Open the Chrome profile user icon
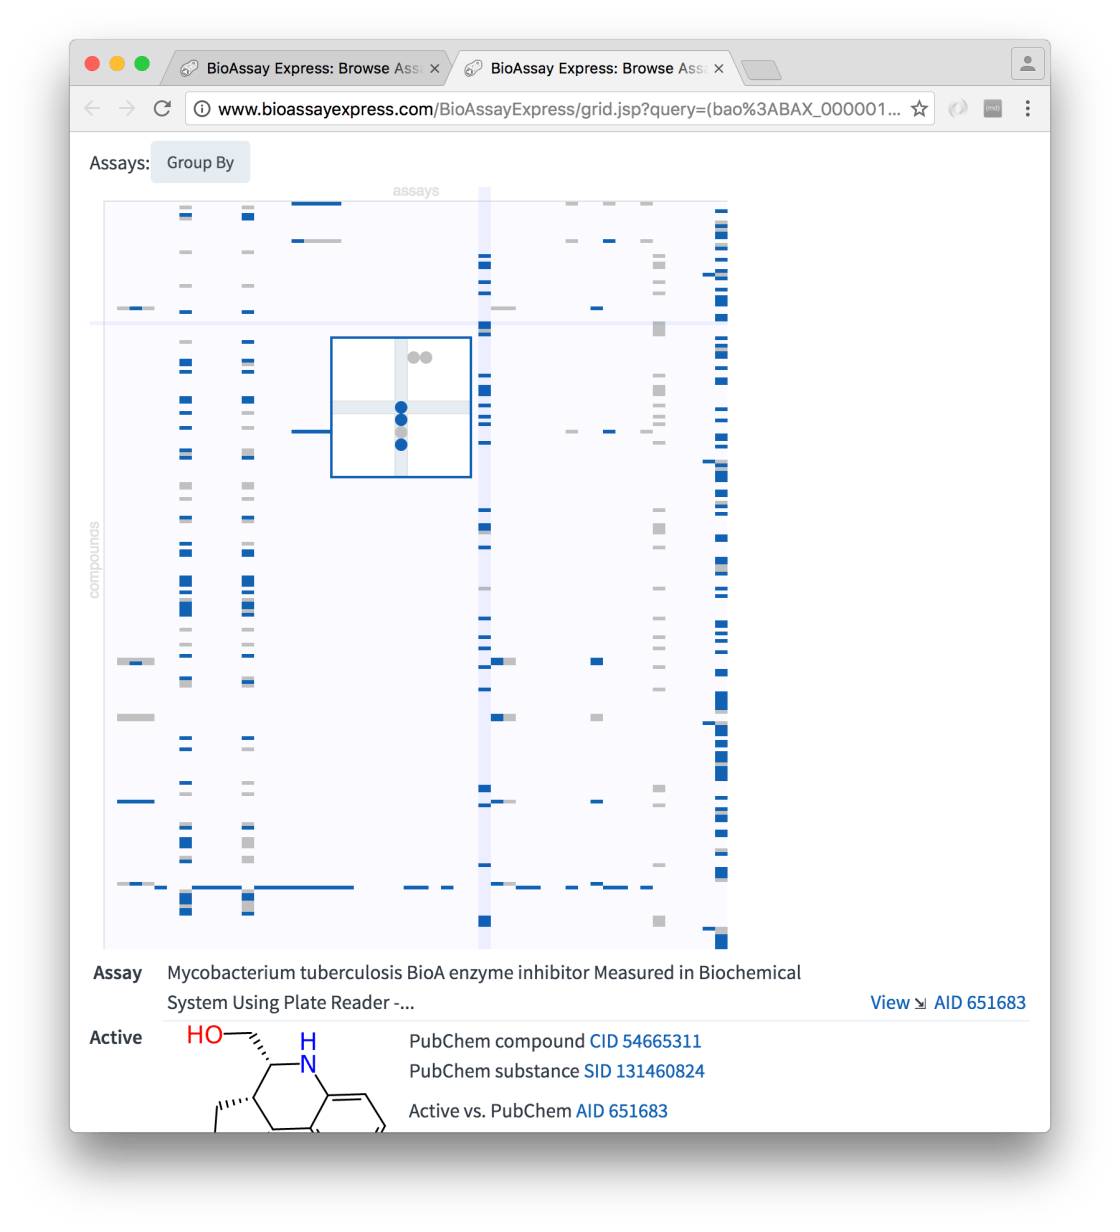Screen dimensions: 1120x1232 (1027, 64)
